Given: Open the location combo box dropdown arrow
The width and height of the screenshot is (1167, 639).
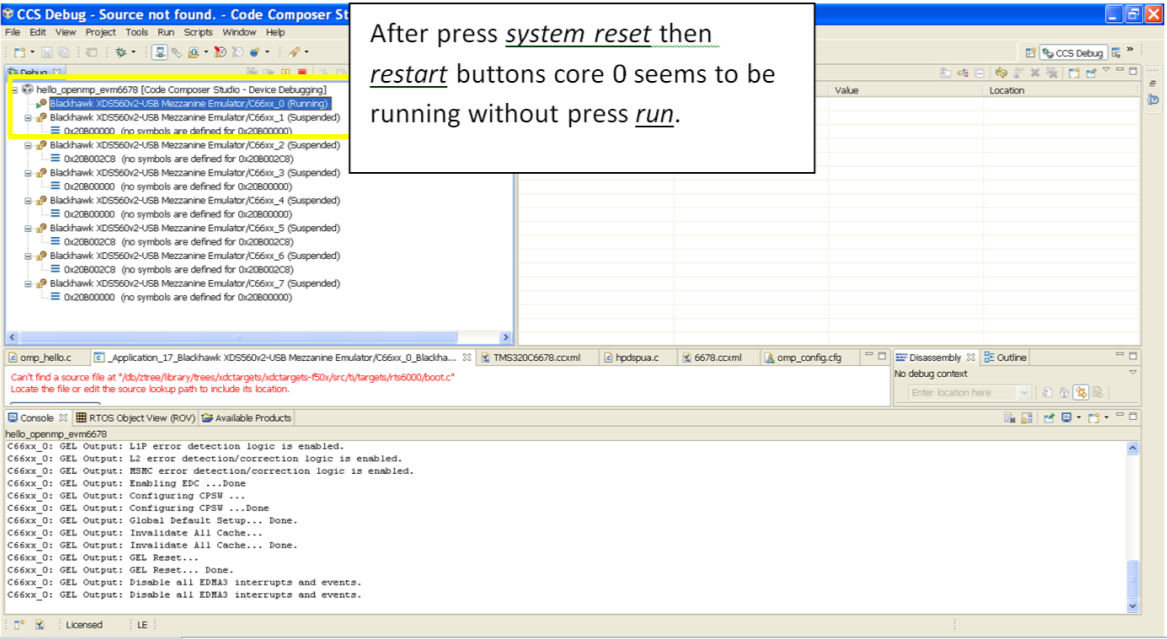Looking at the screenshot, I should (1024, 392).
